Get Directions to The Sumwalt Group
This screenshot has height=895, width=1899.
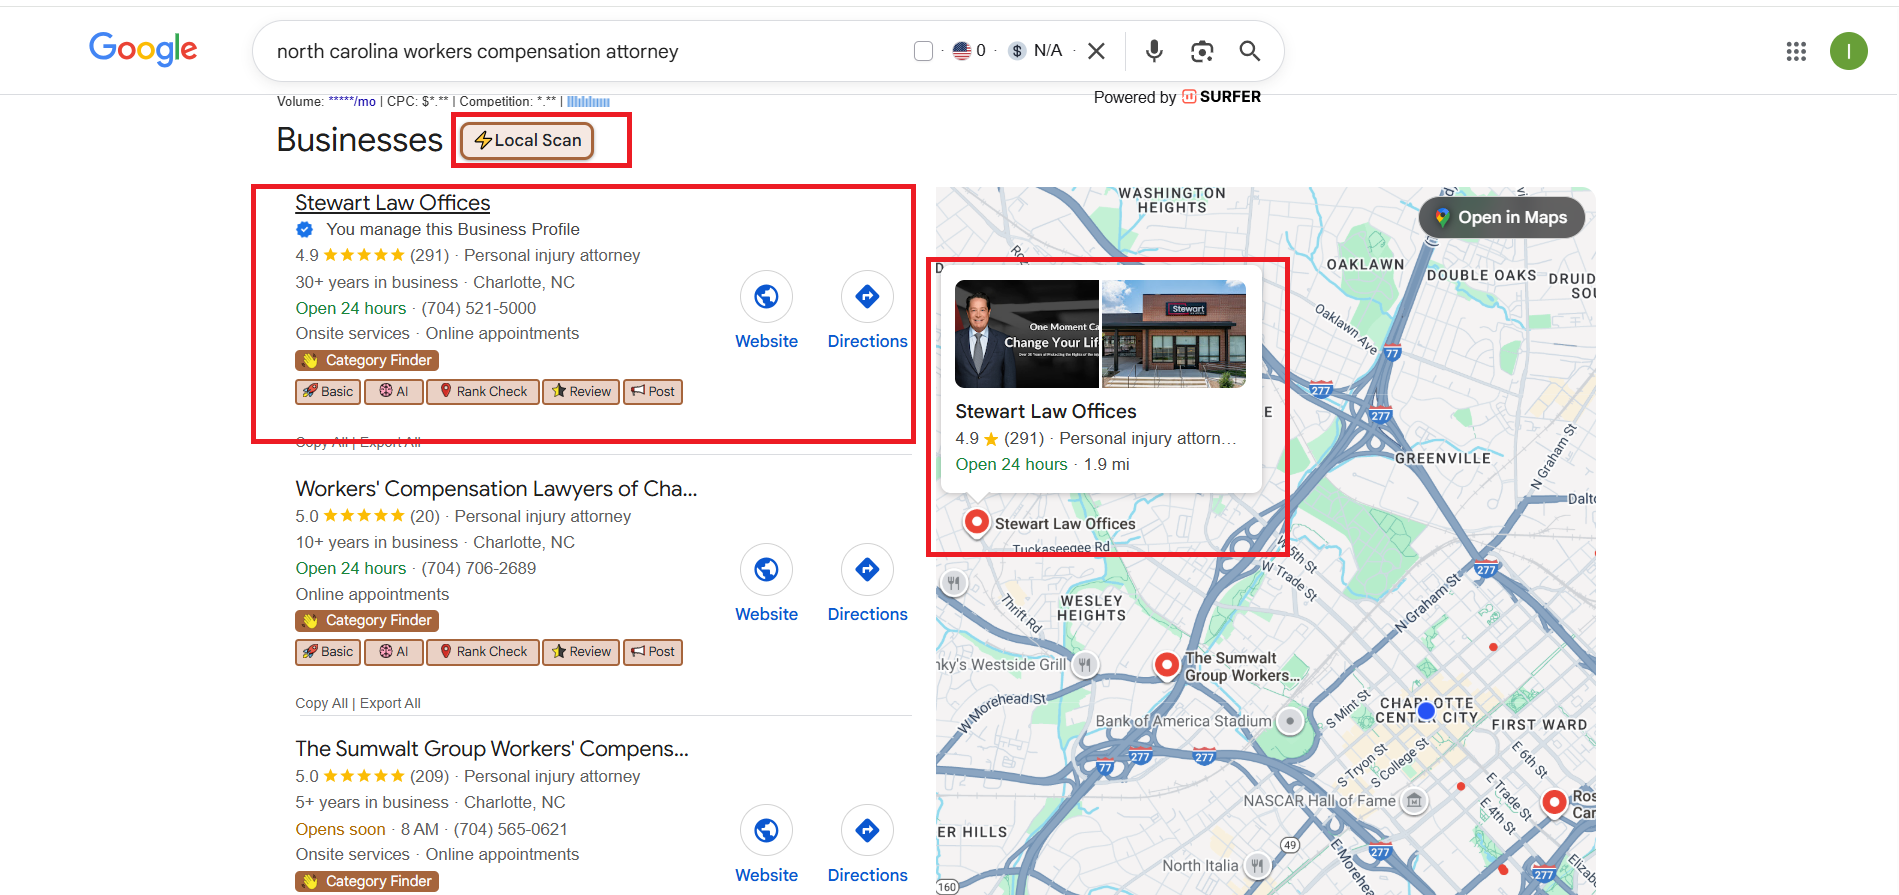click(867, 831)
